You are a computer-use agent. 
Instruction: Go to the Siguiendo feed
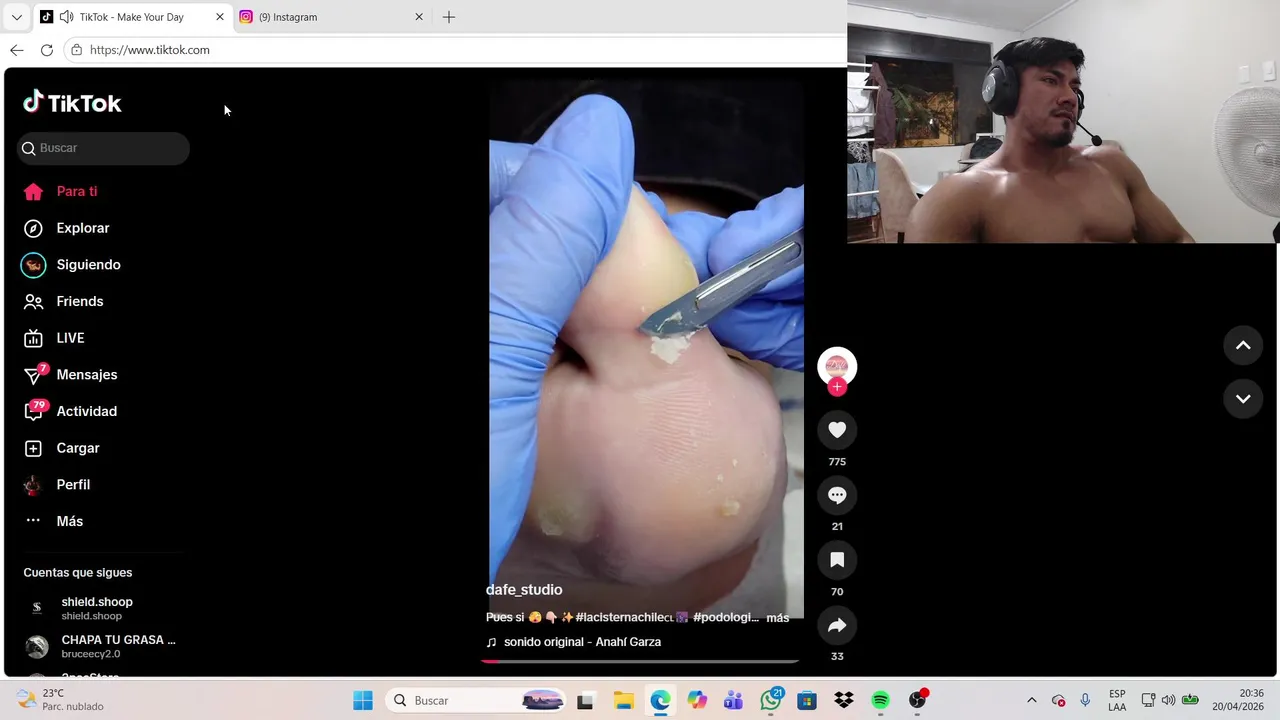click(x=71, y=265)
